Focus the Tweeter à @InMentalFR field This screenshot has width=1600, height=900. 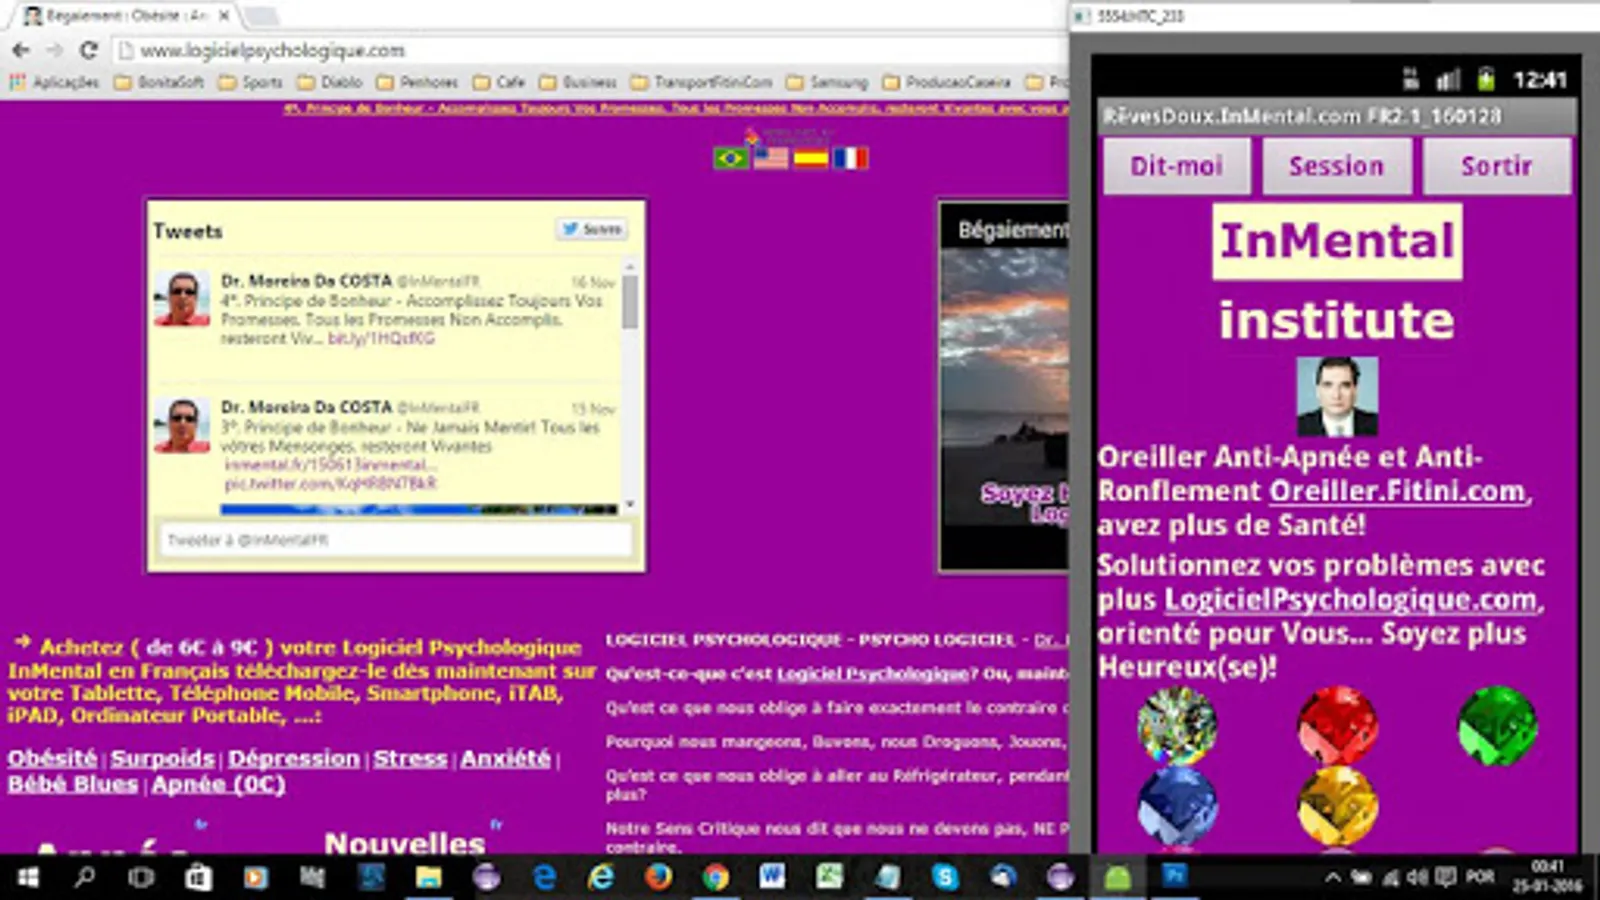(x=396, y=540)
